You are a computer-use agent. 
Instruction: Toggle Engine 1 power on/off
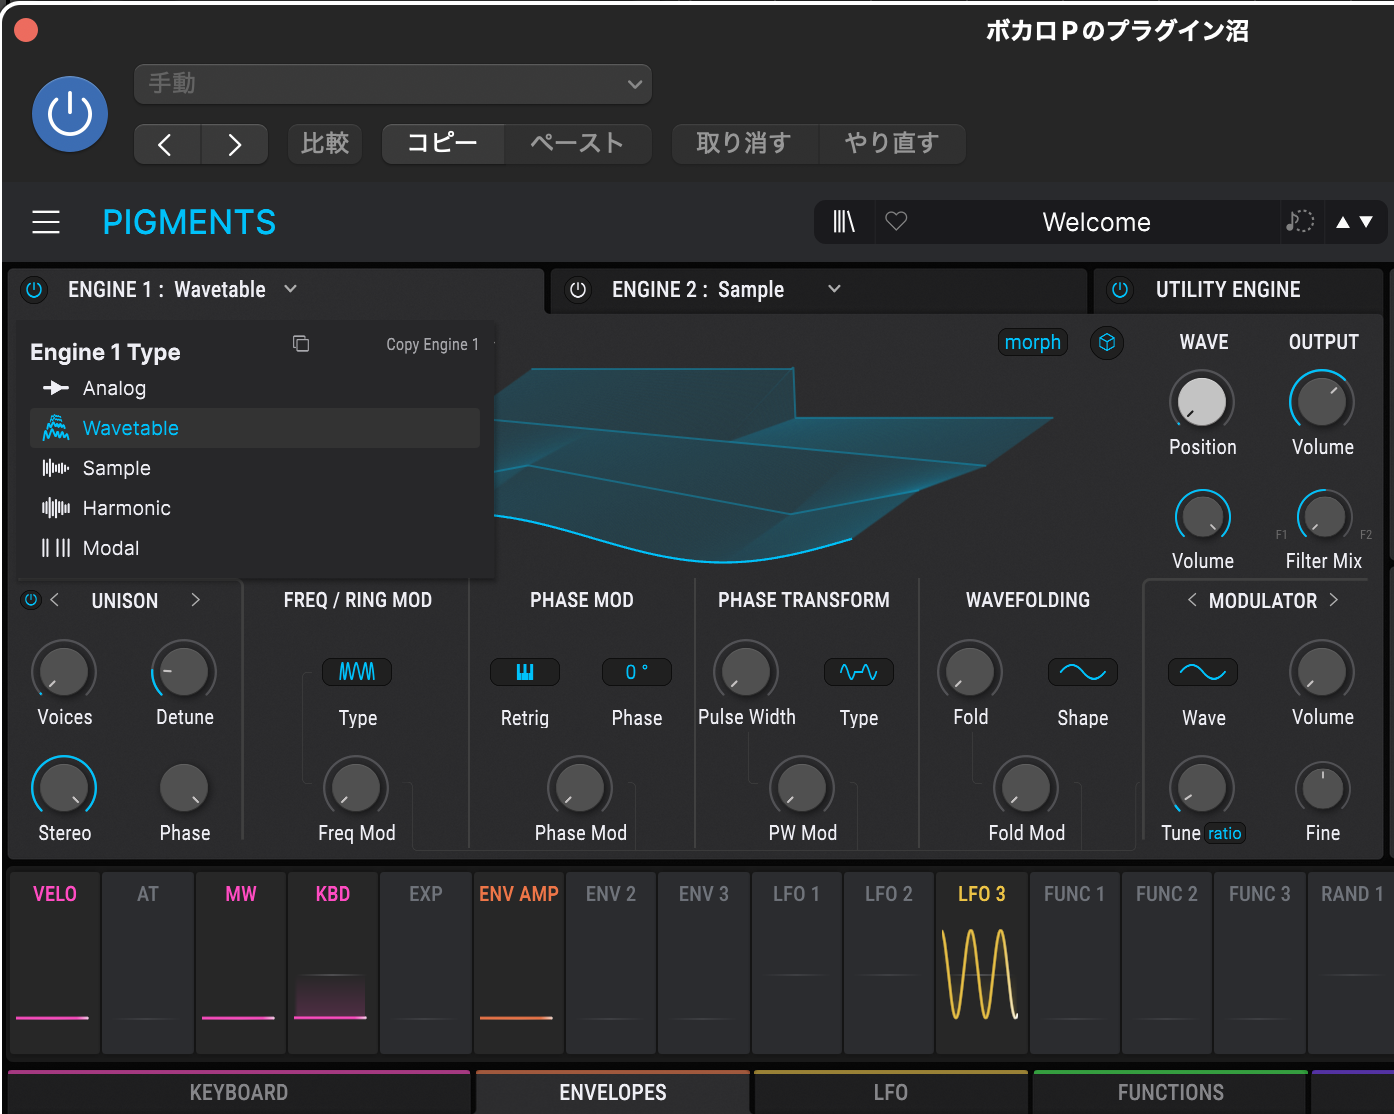tap(34, 290)
